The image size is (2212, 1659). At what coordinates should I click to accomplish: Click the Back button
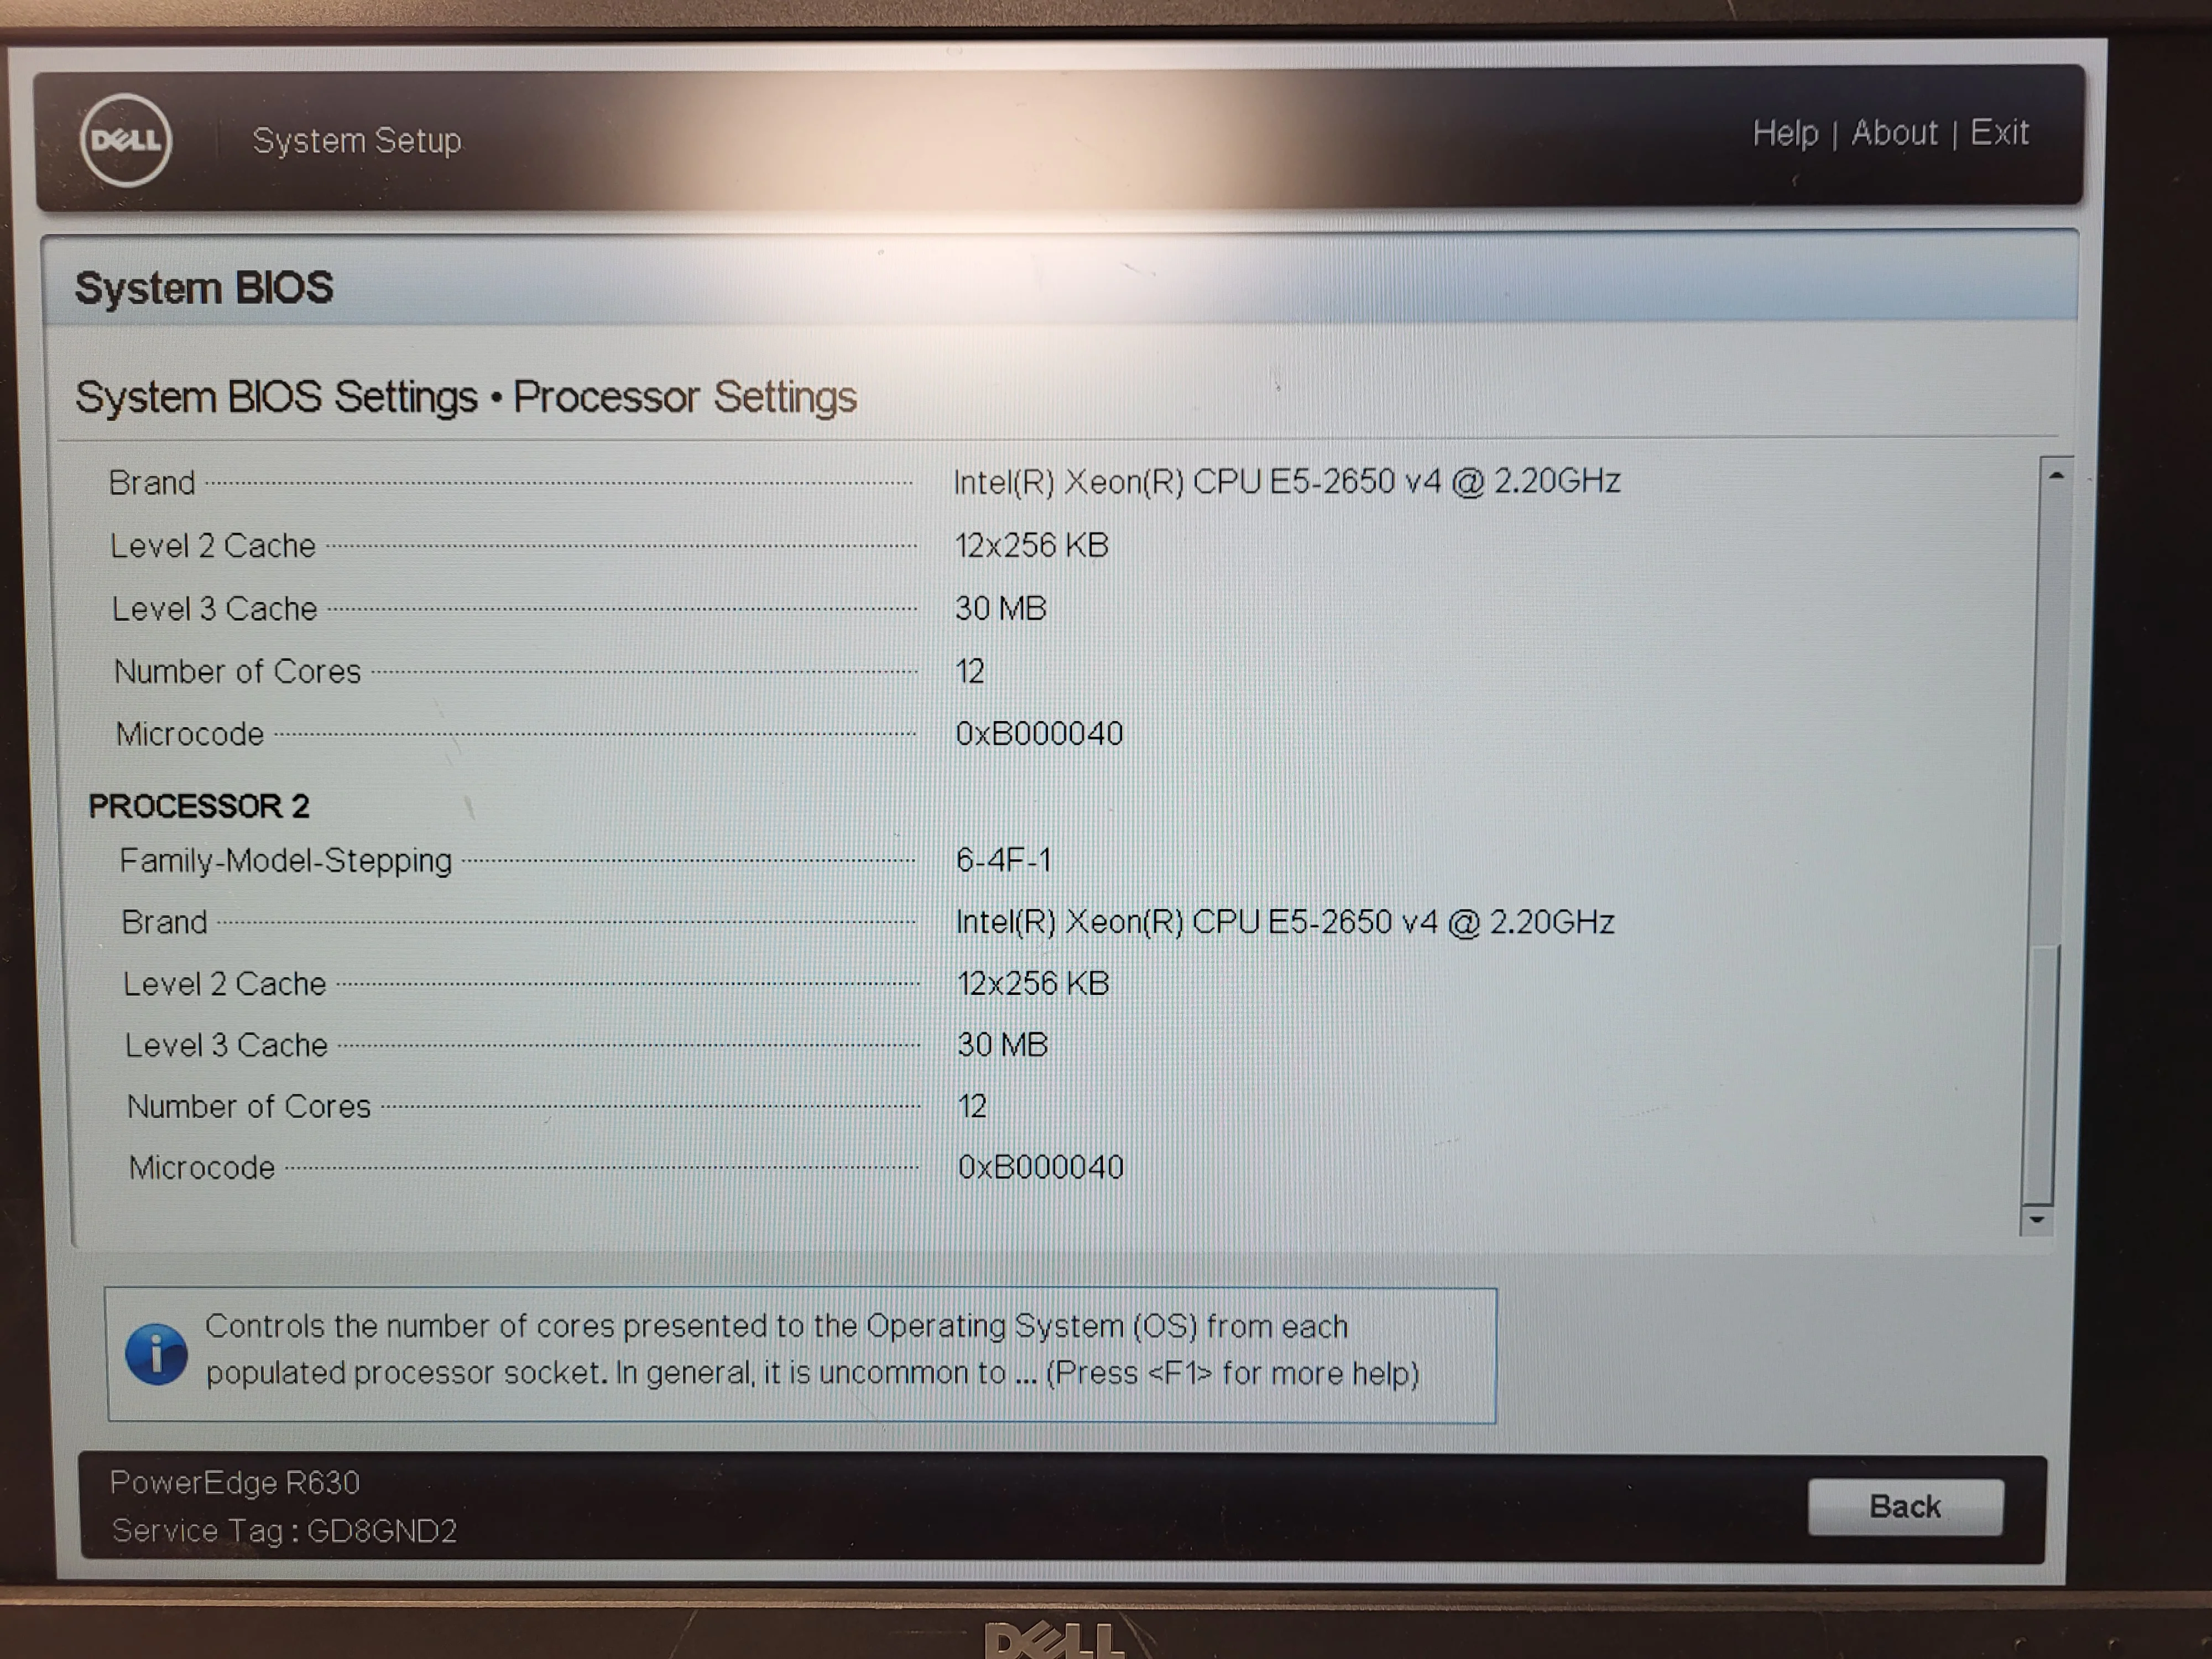click(x=1905, y=1507)
